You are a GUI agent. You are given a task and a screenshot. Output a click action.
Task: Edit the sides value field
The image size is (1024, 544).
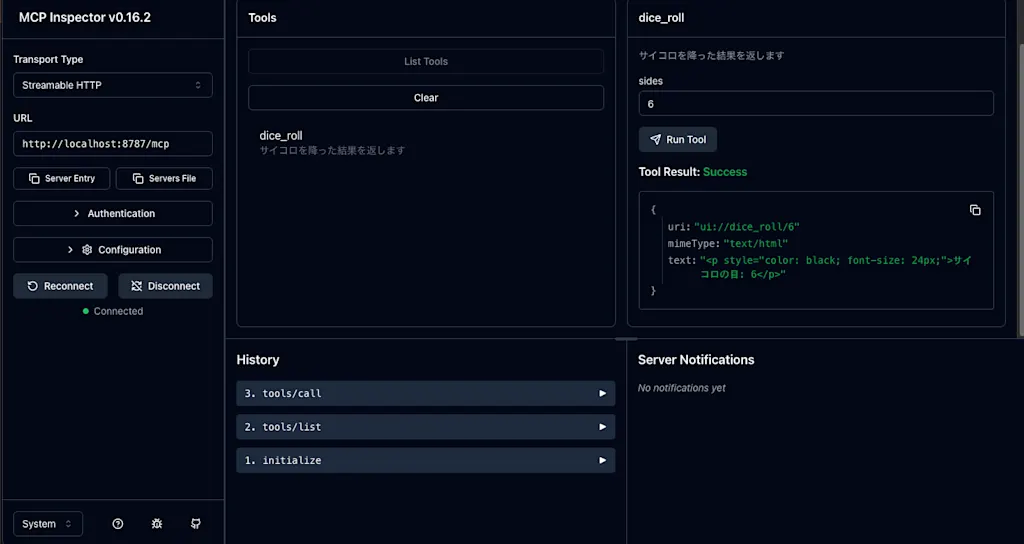coord(816,104)
